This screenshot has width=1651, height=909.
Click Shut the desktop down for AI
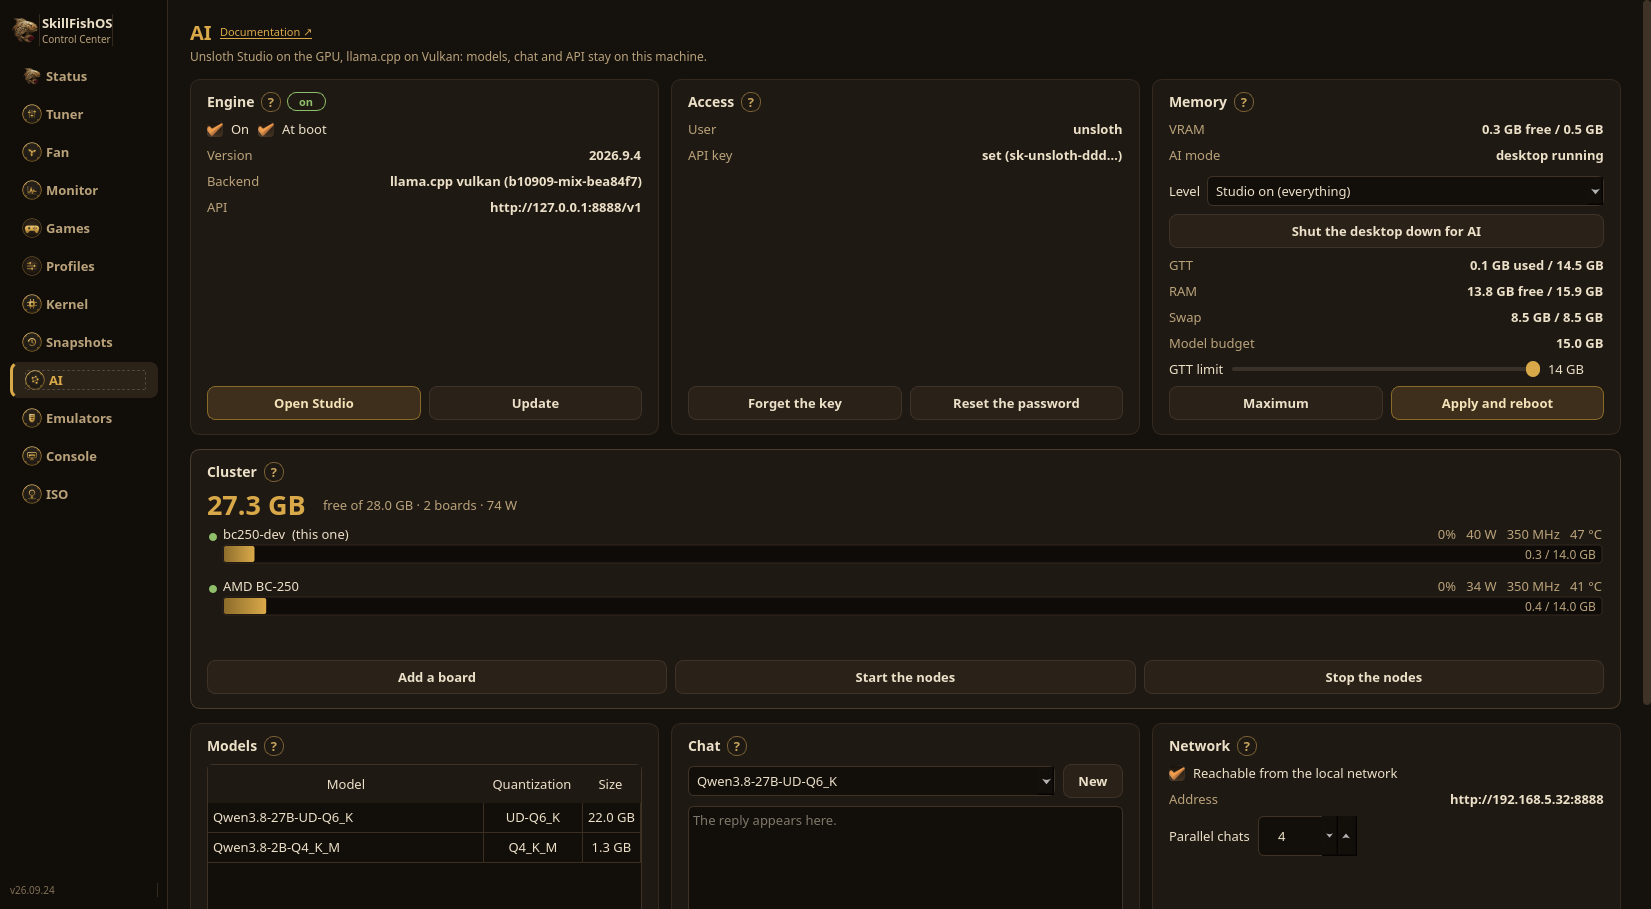1386,231
